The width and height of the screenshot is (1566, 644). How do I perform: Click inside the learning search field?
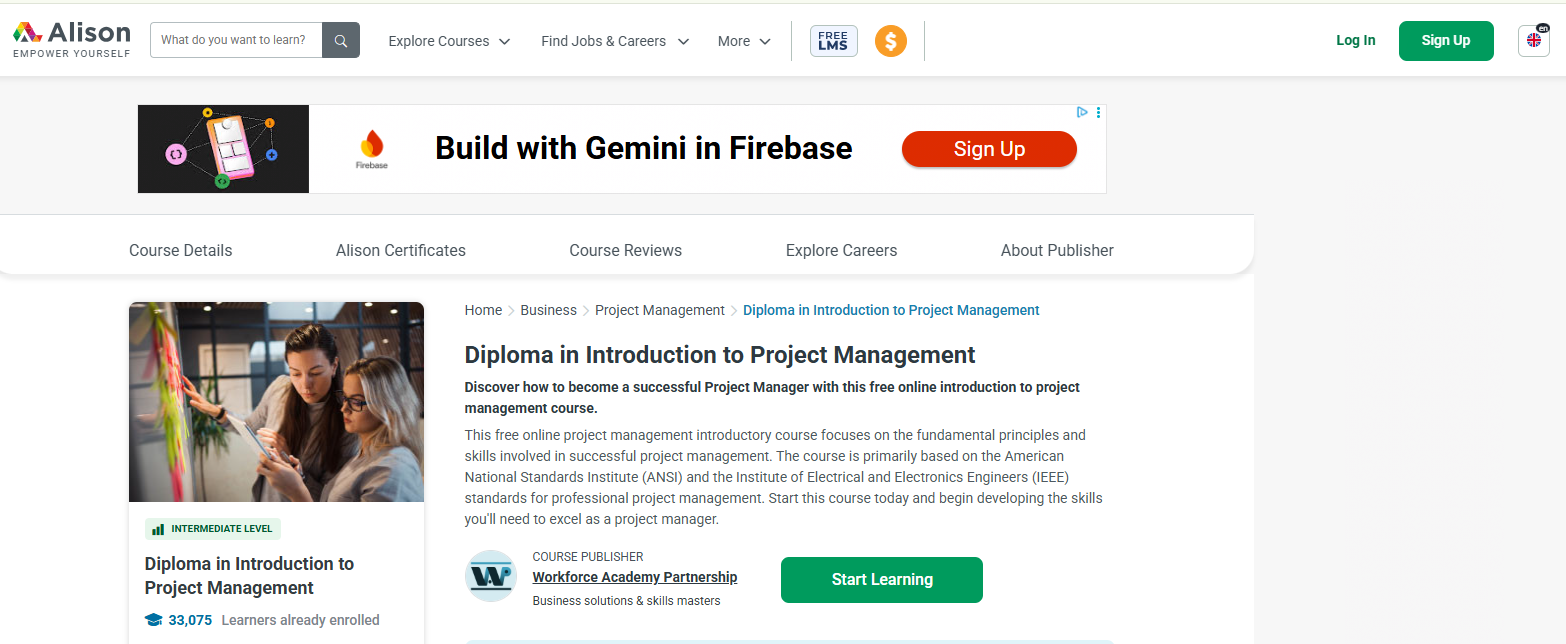coord(235,40)
